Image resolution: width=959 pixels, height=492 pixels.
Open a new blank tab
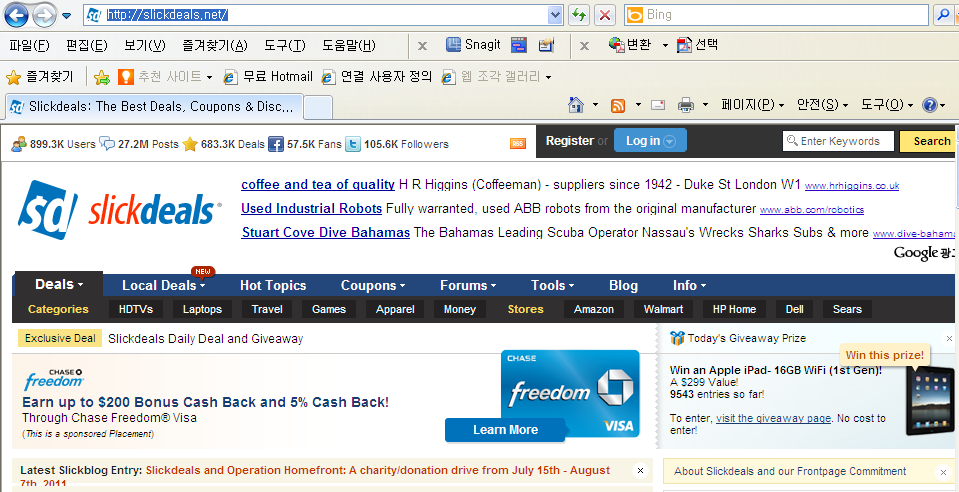click(x=318, y=108)
